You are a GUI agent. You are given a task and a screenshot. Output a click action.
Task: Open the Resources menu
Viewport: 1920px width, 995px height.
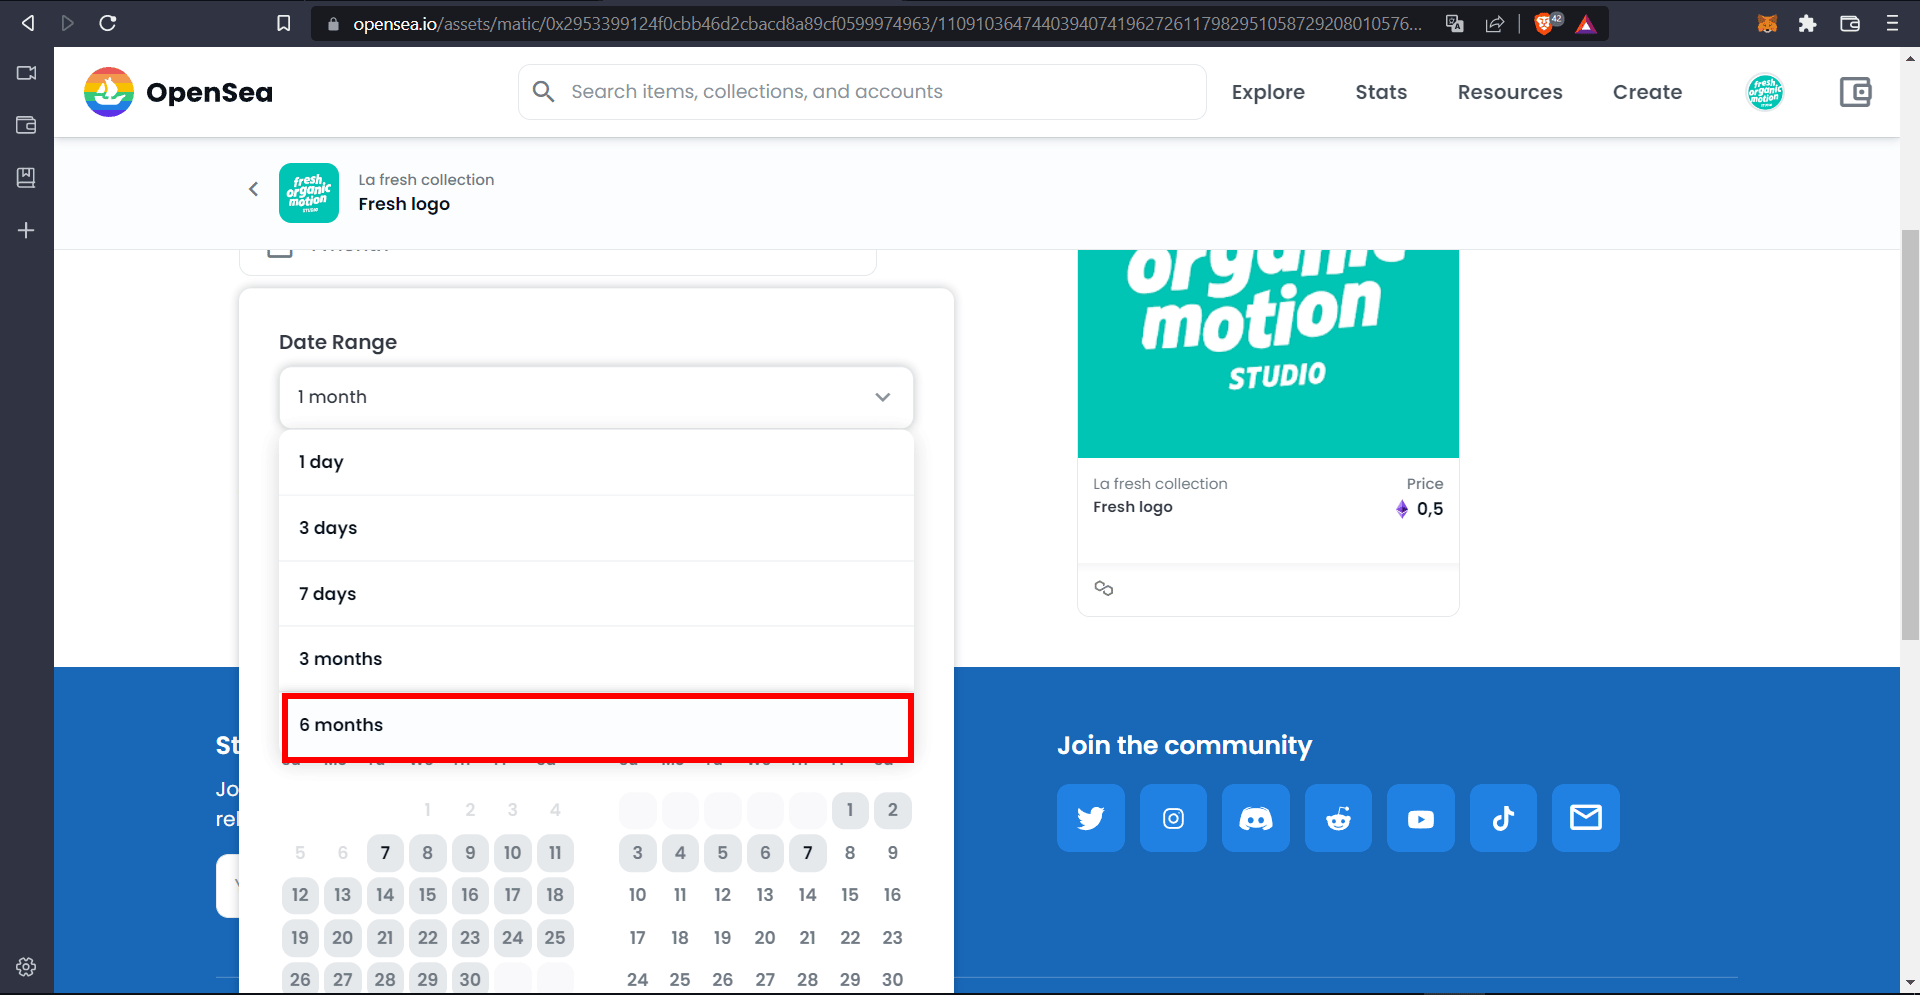tap(1510, 92)
